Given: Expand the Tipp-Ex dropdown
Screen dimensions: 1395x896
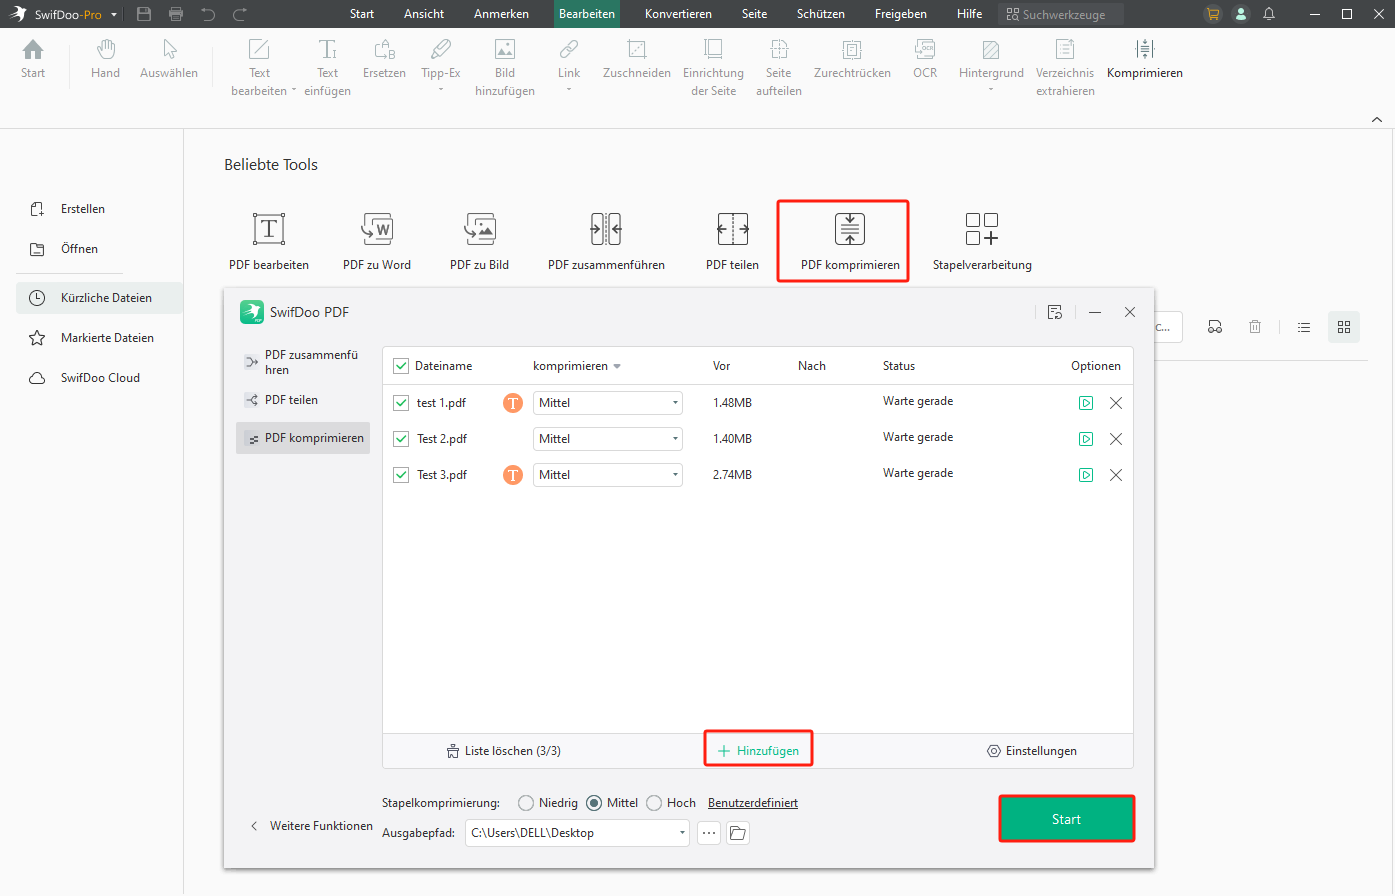Looking at the screenshot, I should [441, 90].
